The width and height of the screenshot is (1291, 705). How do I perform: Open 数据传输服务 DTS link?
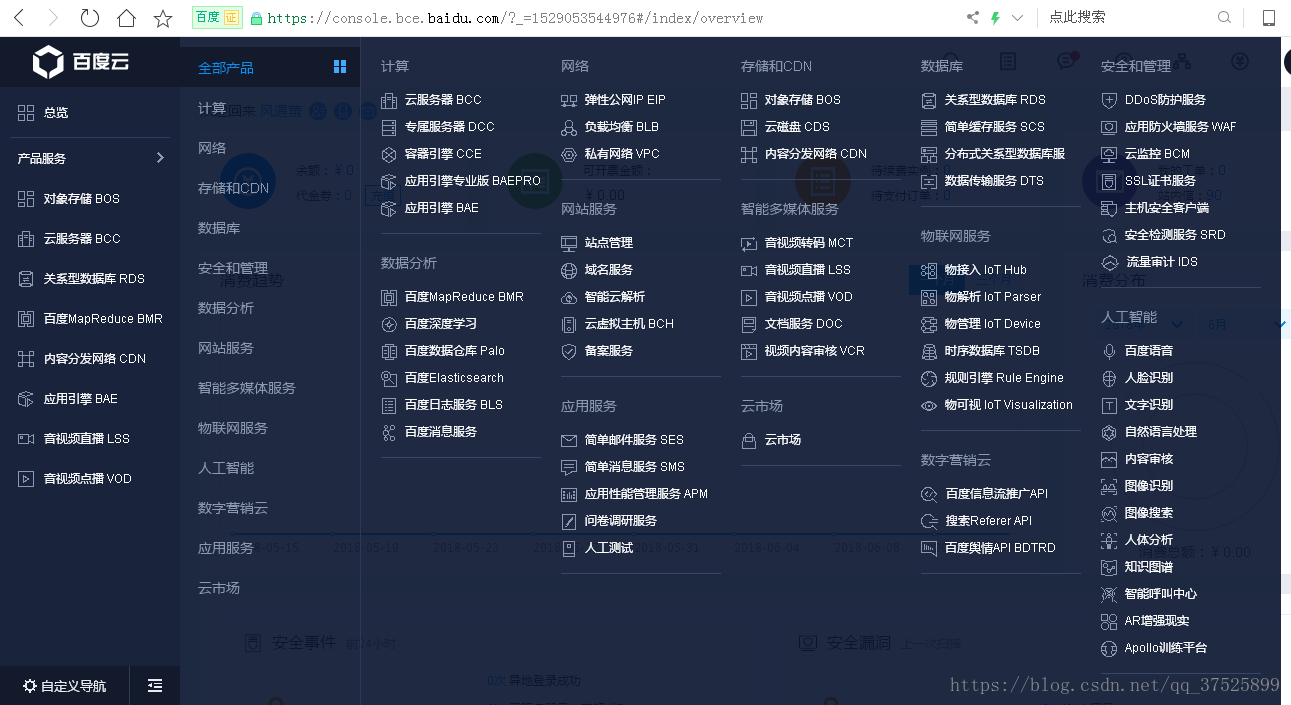(994, 181)
